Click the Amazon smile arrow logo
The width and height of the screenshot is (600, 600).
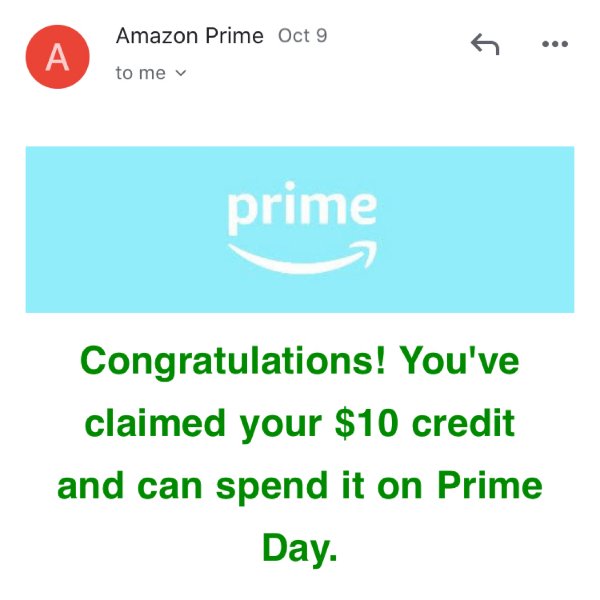coord(303,258)
